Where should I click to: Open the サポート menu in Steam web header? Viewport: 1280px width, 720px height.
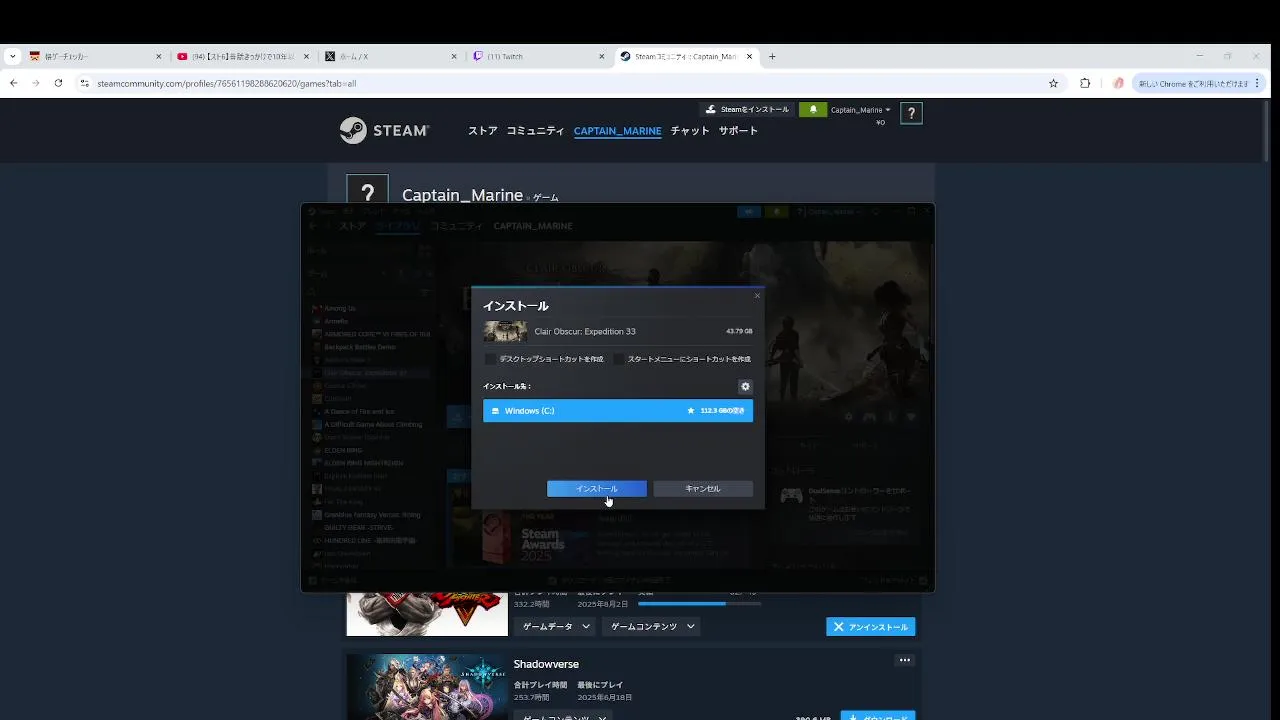(x=738, y=131)
